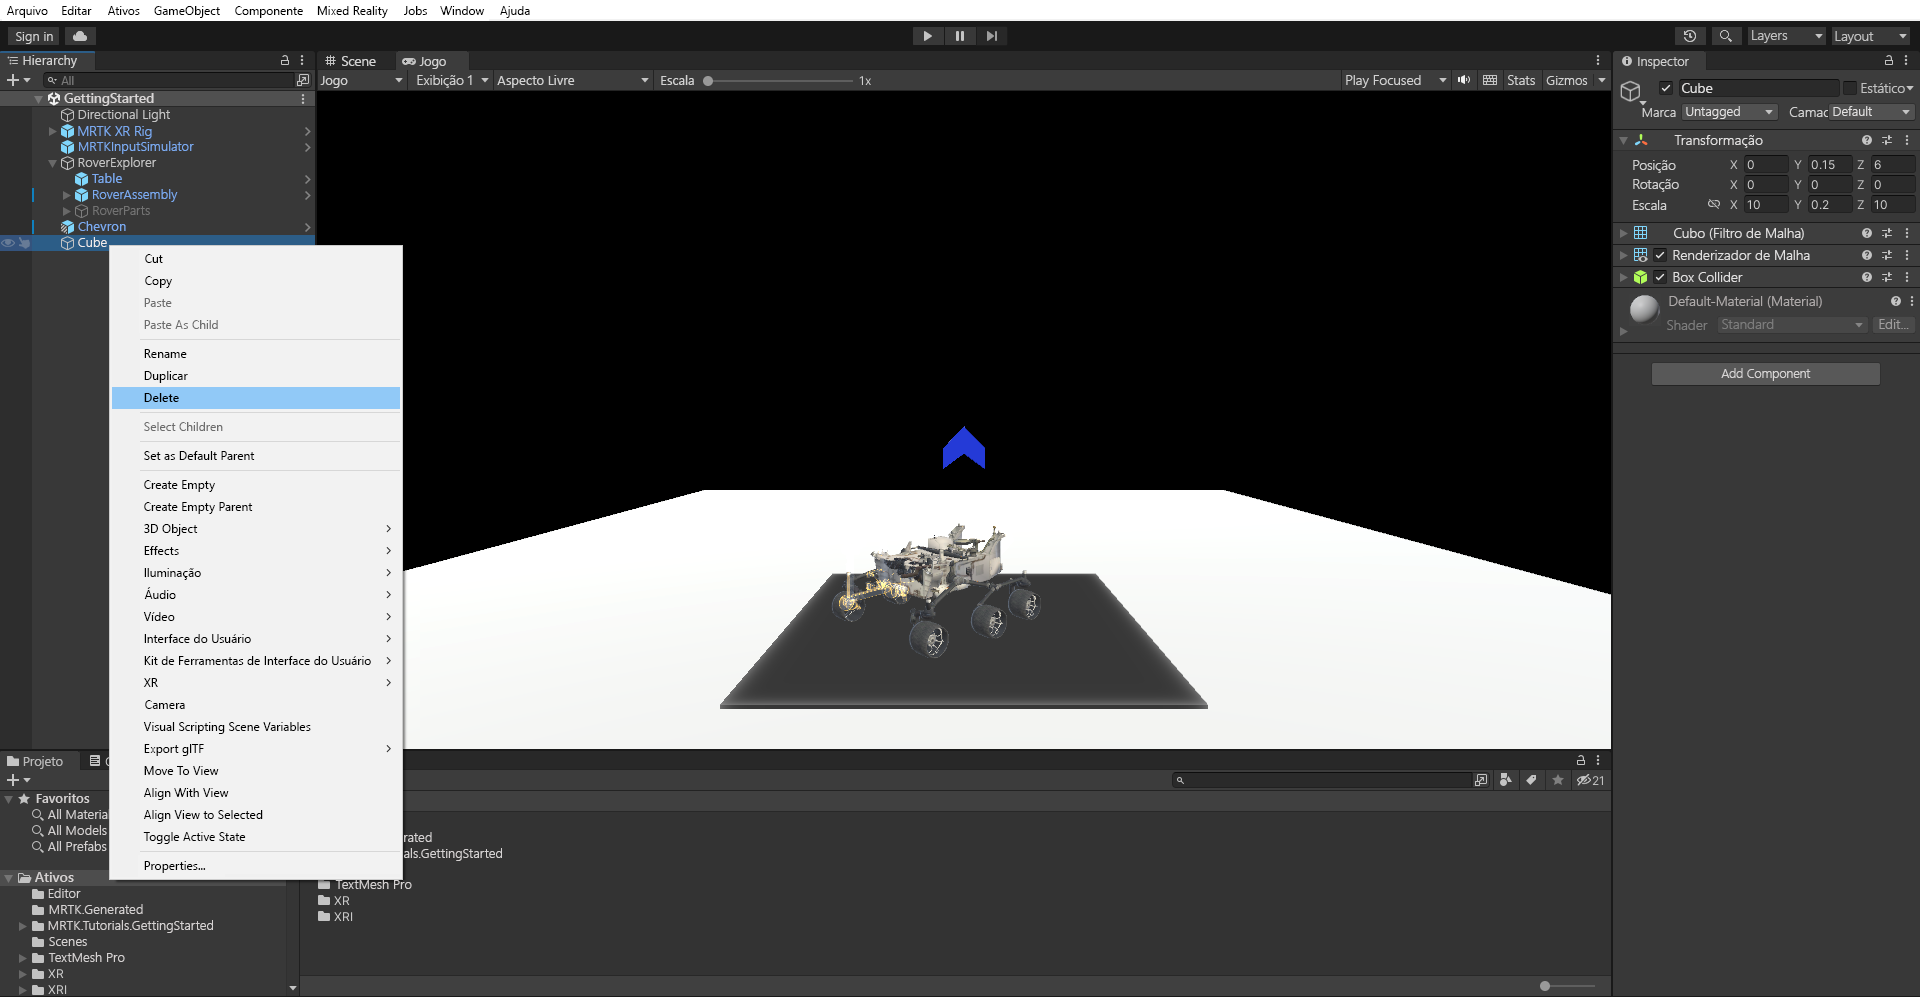
Task: Open the Game view panel options menu
Action: click(x=1598, y=61)
